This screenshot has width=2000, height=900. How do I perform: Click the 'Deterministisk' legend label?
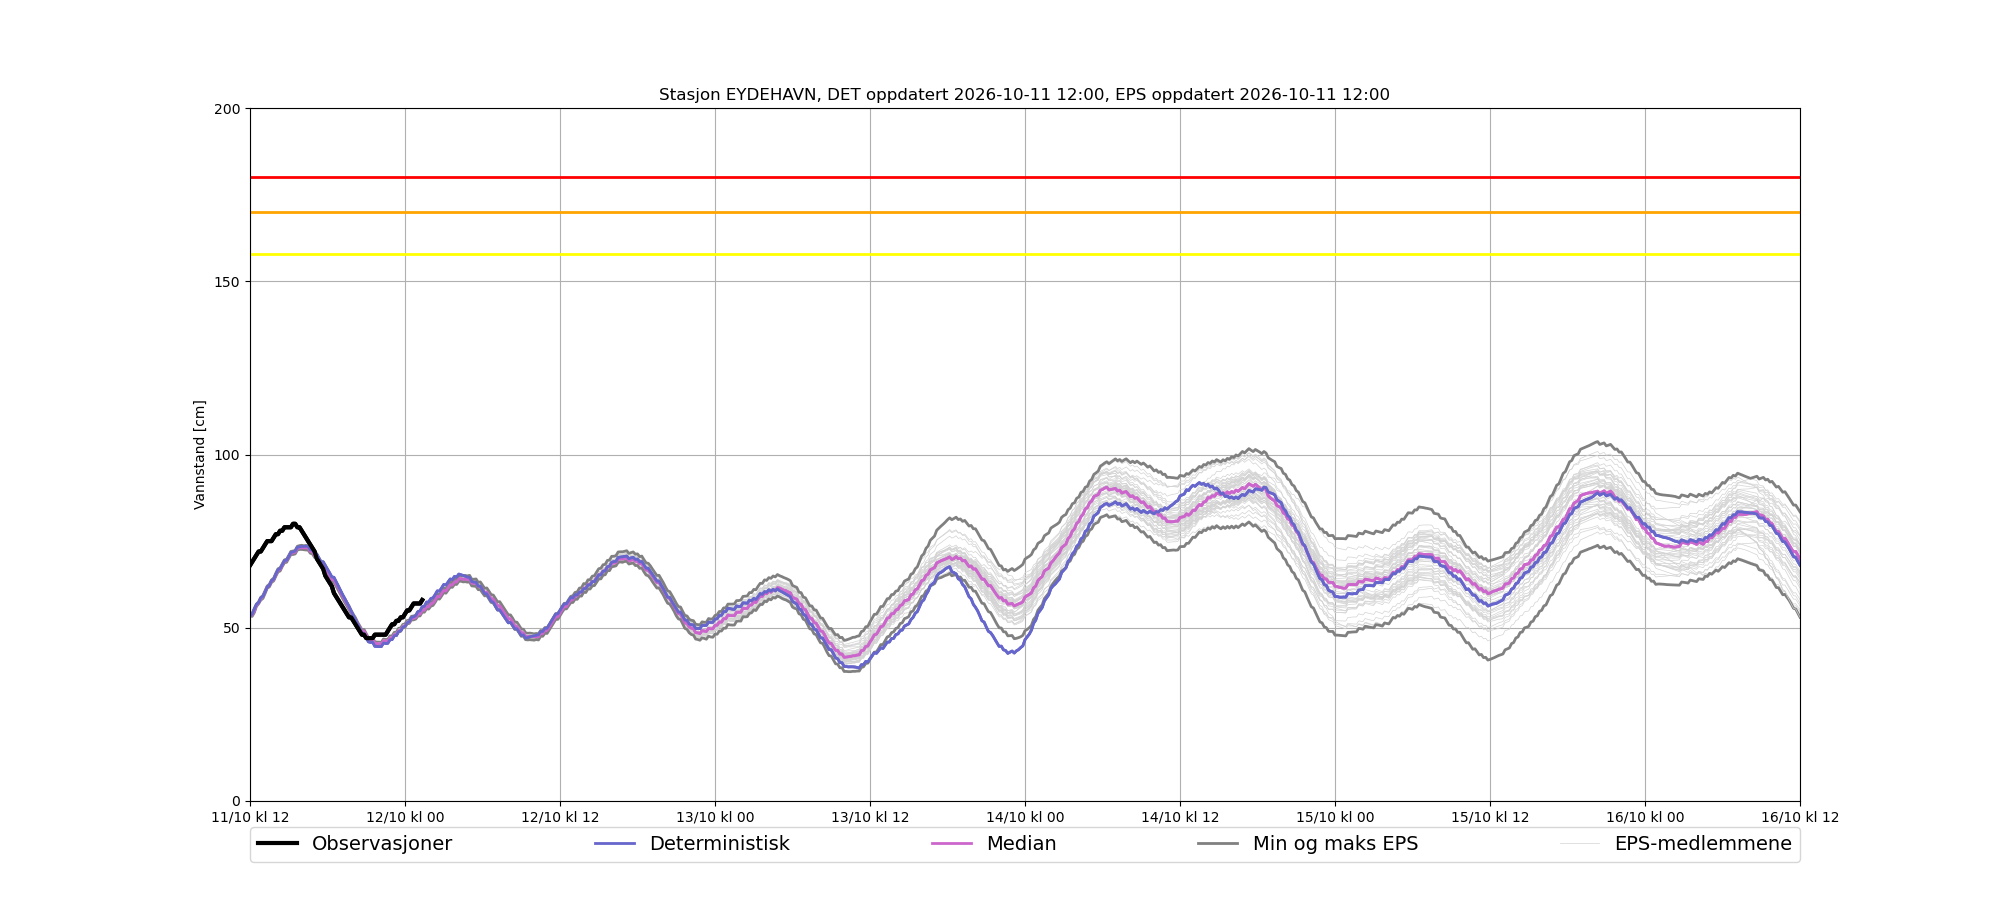pyautogui.click(x=720, y=844)
